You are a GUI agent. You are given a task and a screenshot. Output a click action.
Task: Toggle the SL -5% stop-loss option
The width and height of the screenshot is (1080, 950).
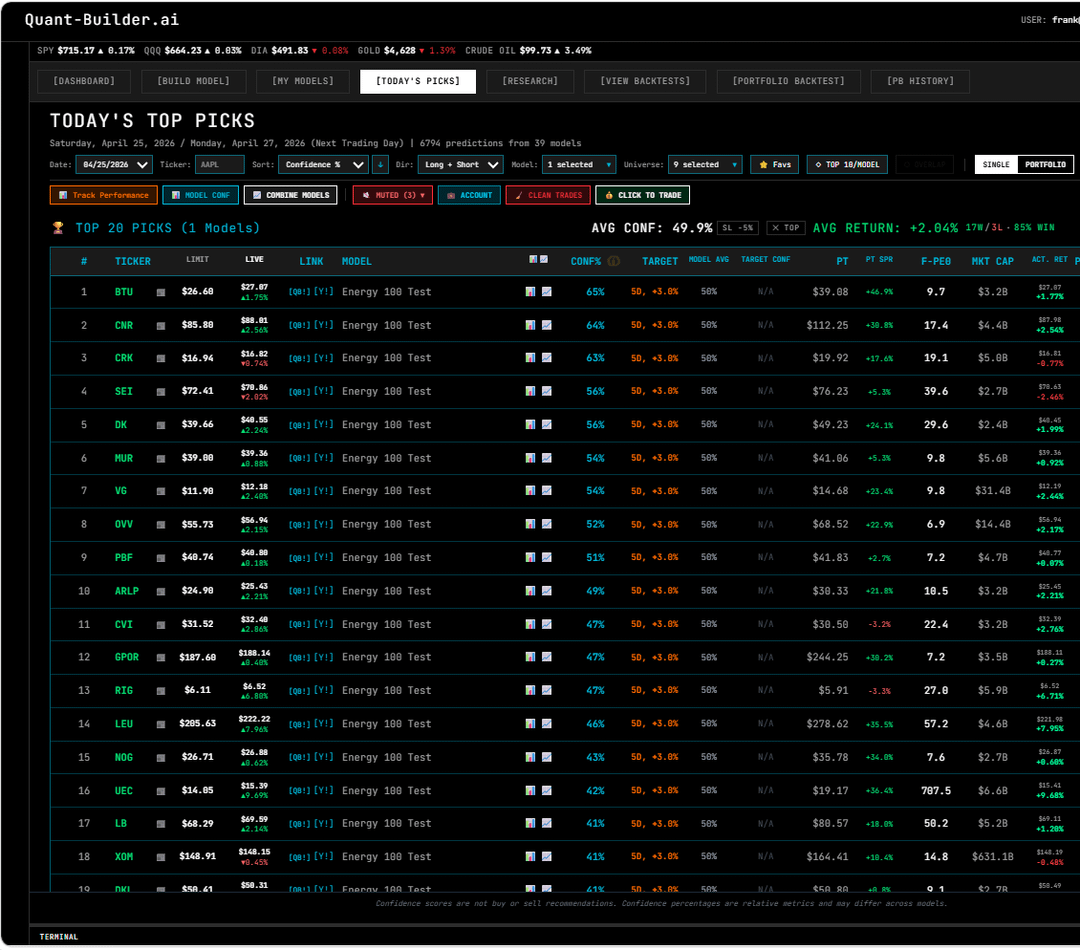click(738, 228)
